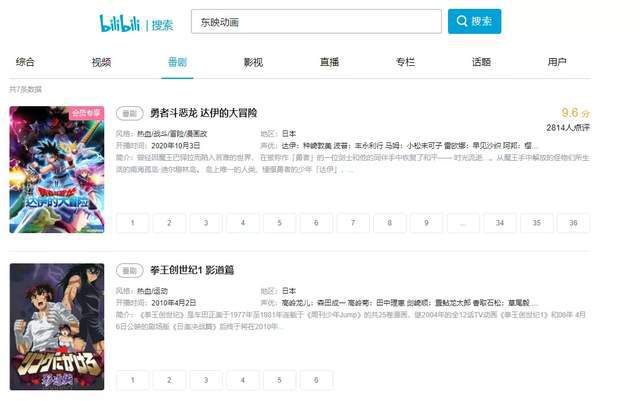
Task: Click the 热血/活劲 style tags text
Action: coord(152,291)
